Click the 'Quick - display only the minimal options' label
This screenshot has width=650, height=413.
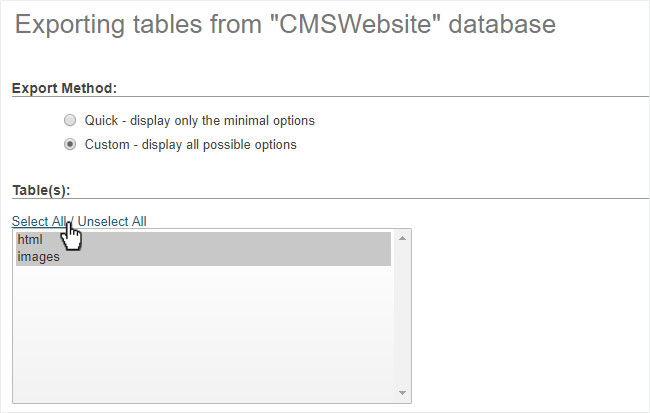point(199,121)
